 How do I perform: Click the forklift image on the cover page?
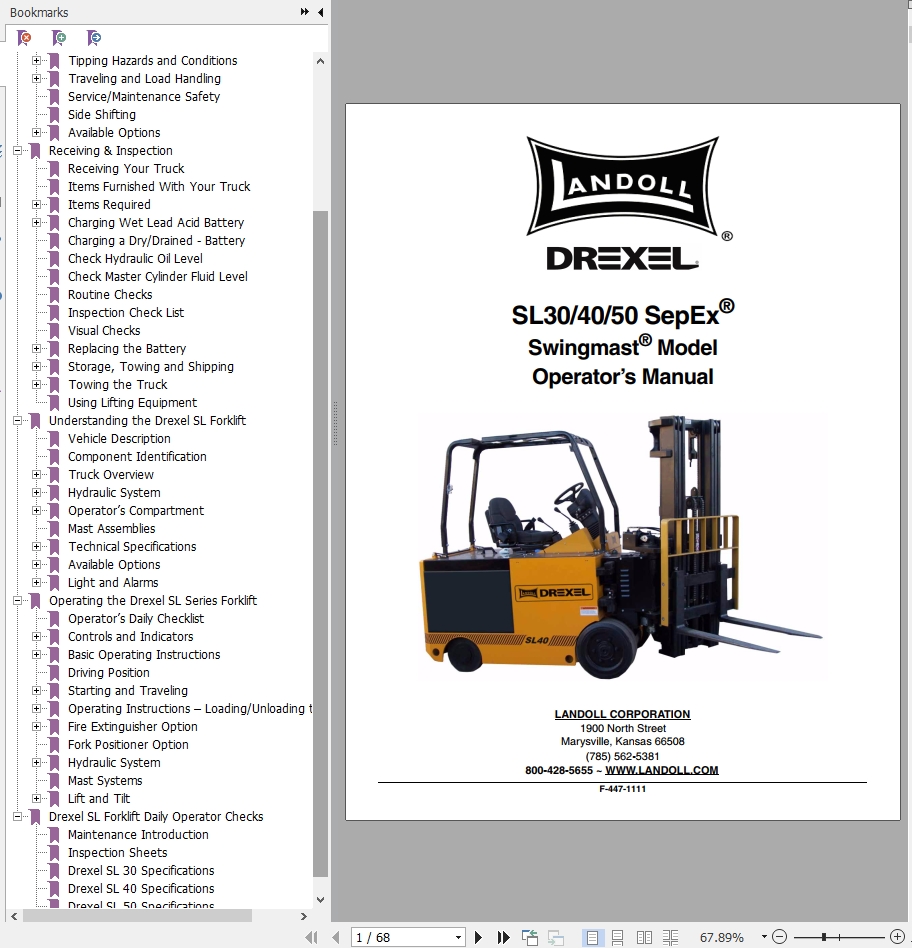(621, 547)
